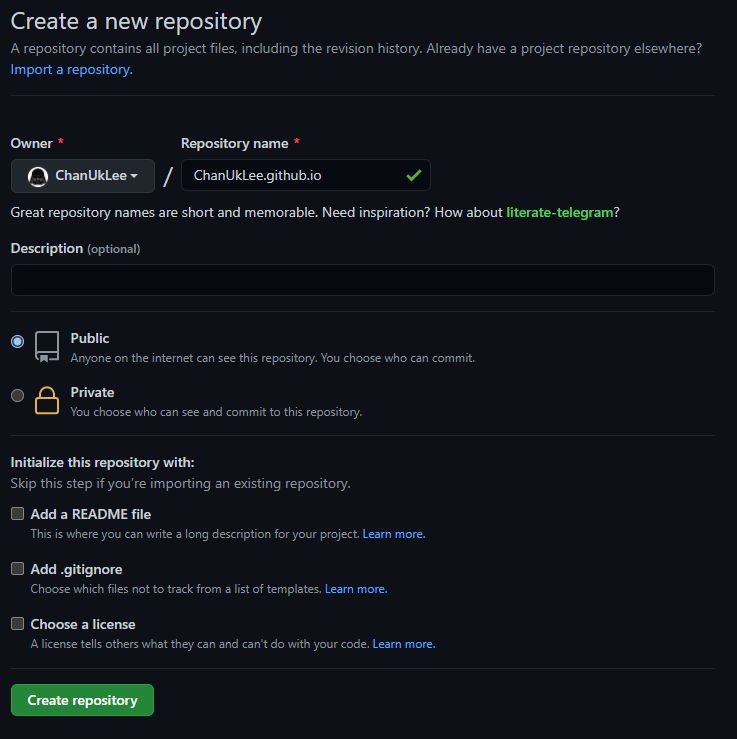Open Learn more link for README
The width and height of the screenshot is (737, 739).
(393, 534)
